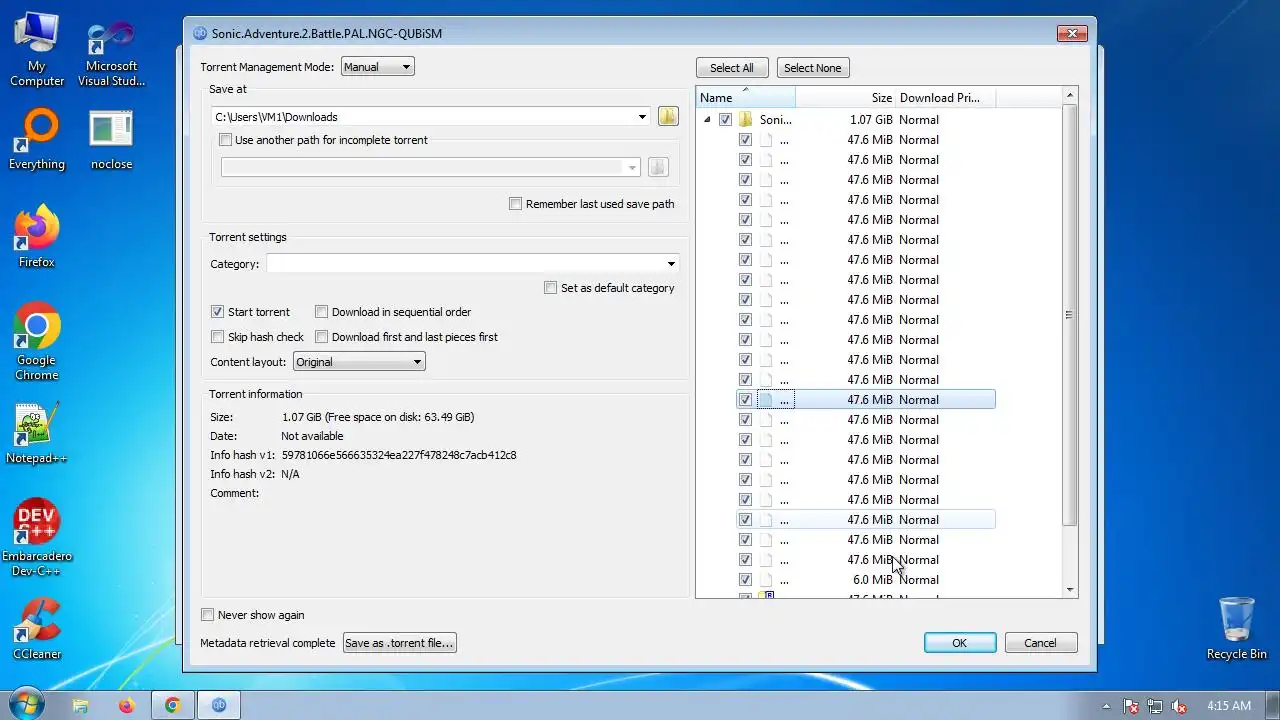Show hidden tray icons arrow
The image size is (1280, 720).
tap(1106, 706)
